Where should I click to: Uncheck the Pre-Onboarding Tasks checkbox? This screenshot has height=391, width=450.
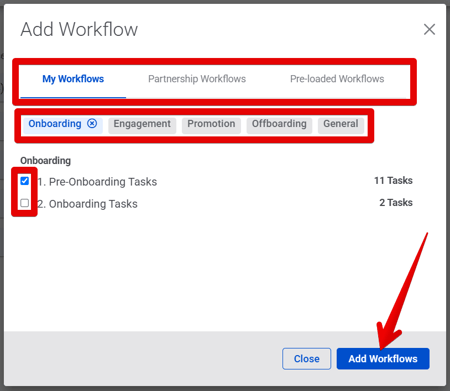[25, 181]
